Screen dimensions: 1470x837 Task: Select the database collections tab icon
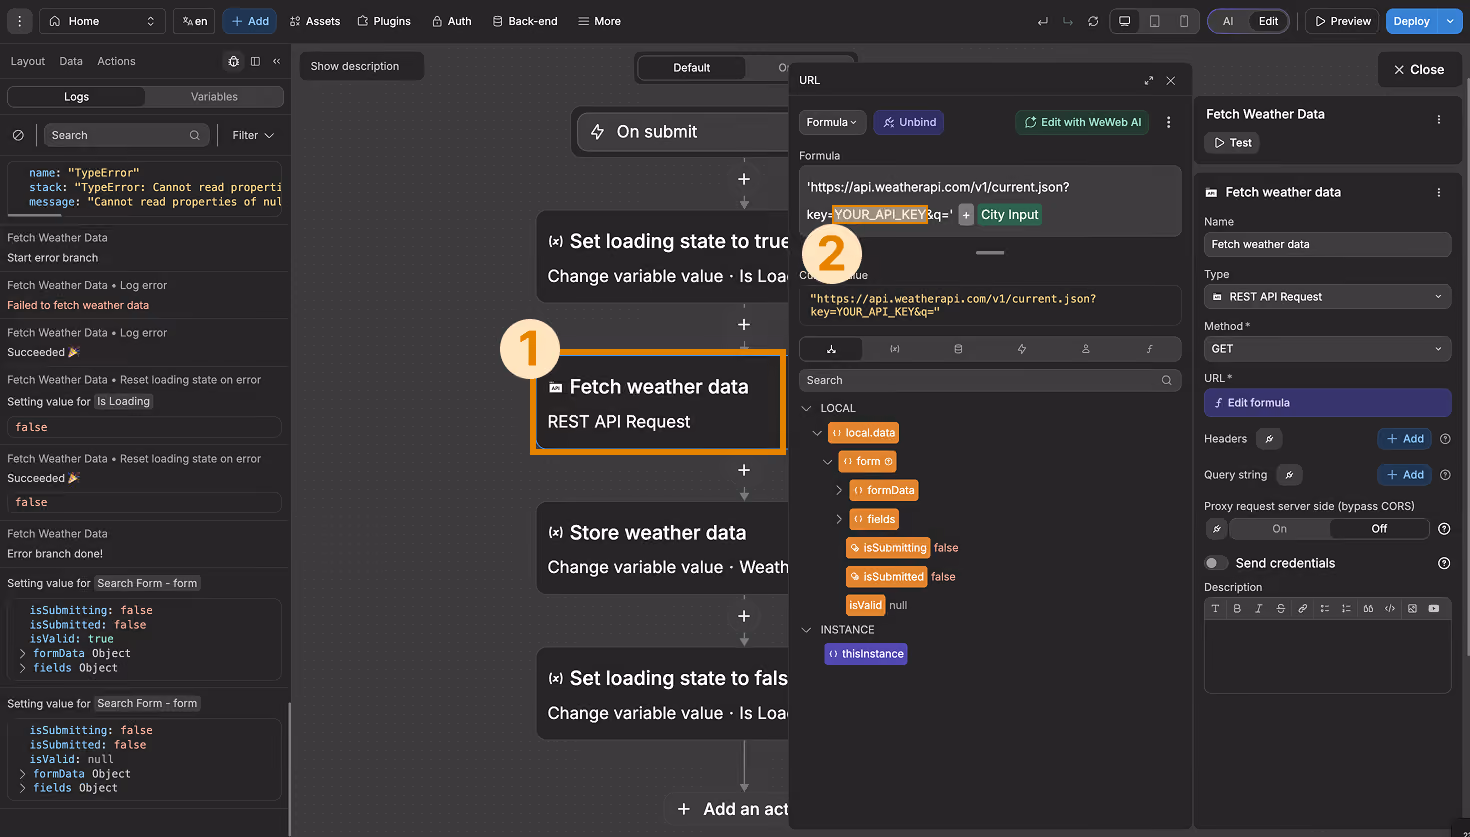(x=958, y=349)
